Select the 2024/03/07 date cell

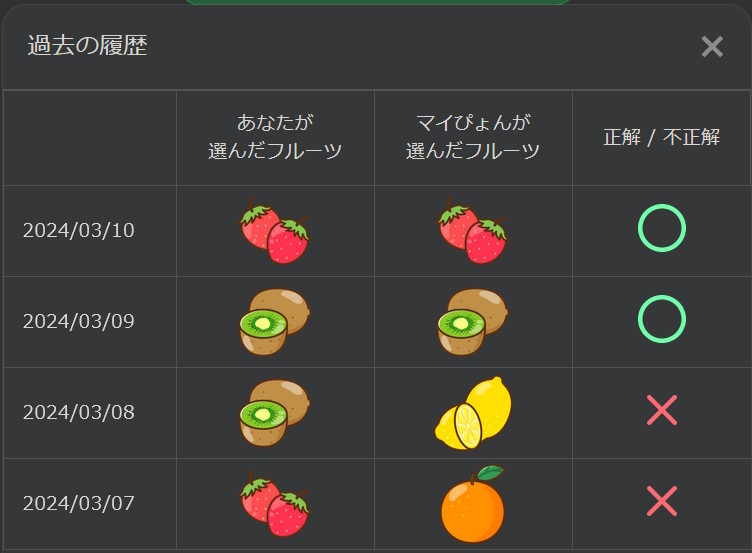coord(79,504)
